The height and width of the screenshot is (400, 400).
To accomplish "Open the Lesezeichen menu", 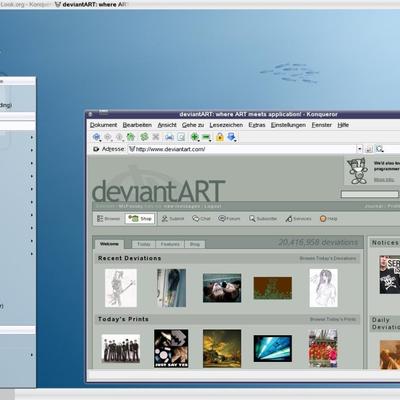I will pyautogui.click(x=226, y=125).
